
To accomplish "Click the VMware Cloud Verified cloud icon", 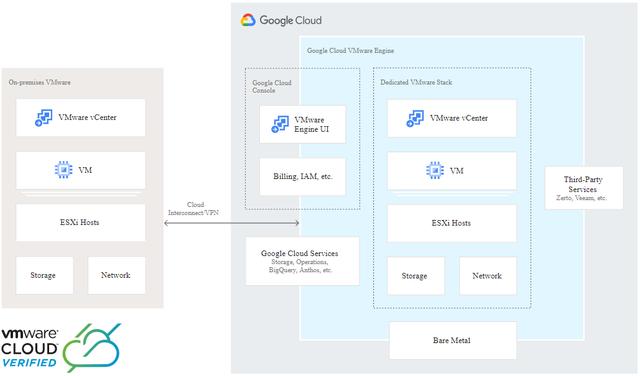I will click(x=93, y=347).
